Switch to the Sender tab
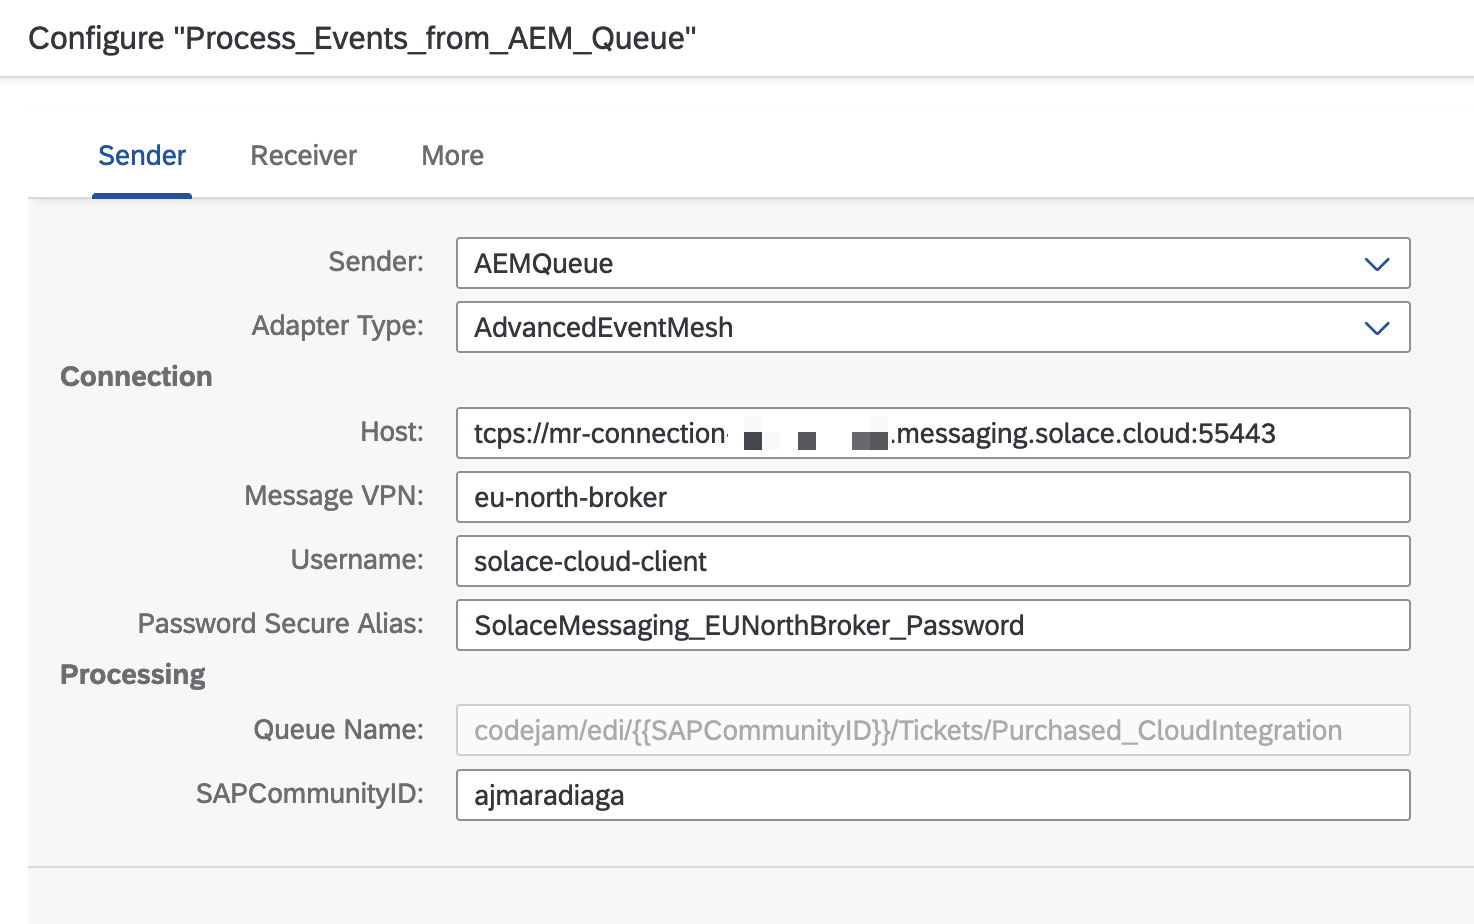Screen dimensions: 1474x924 pyautogui.click(x=142, y=155)
